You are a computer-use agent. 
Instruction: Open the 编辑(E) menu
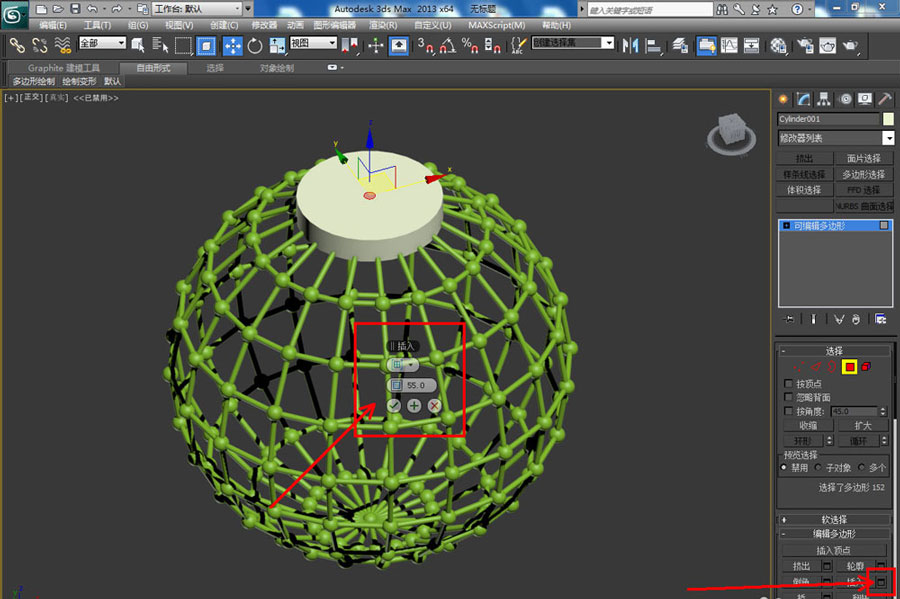tap(53, 25)
